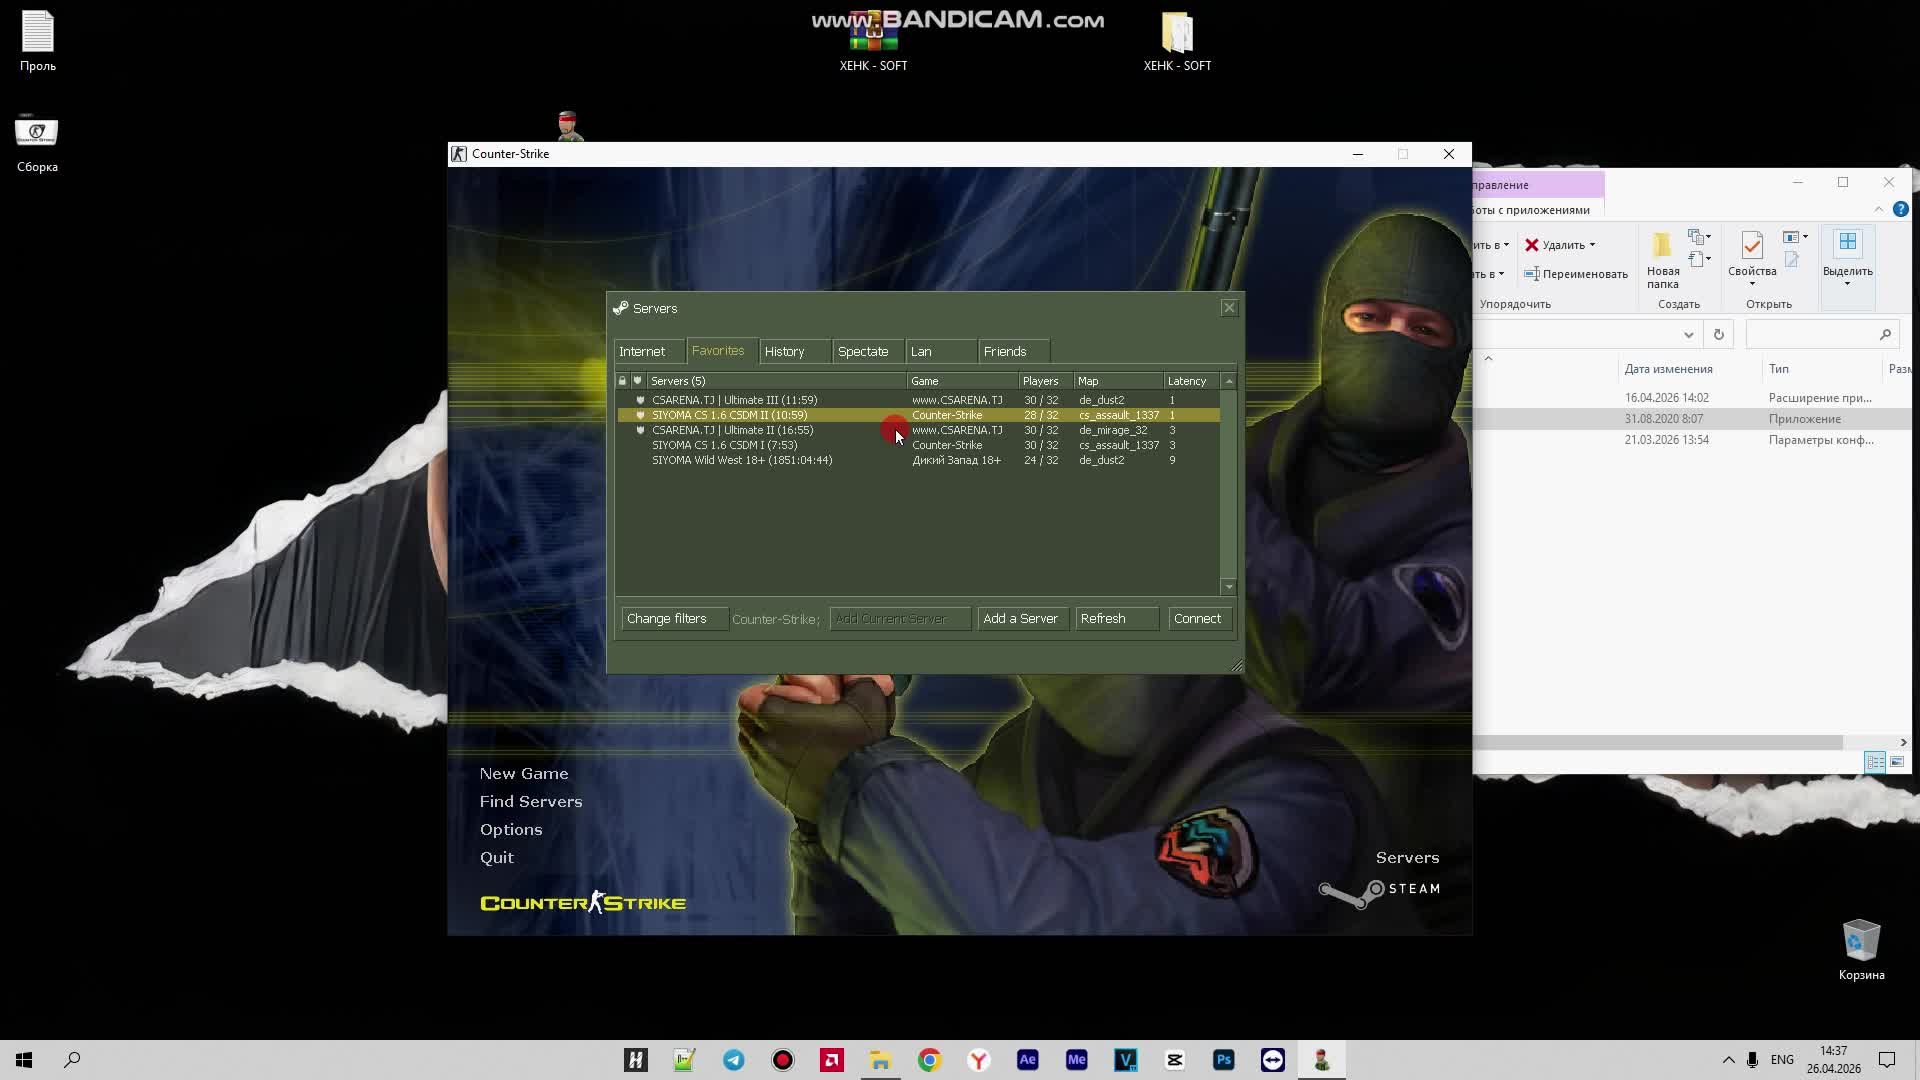This screenshot has width=1920, height=1080.
Task: Click the server list scrollbar down arrow
Action: pyautogui.click(x=1229, y=587)
